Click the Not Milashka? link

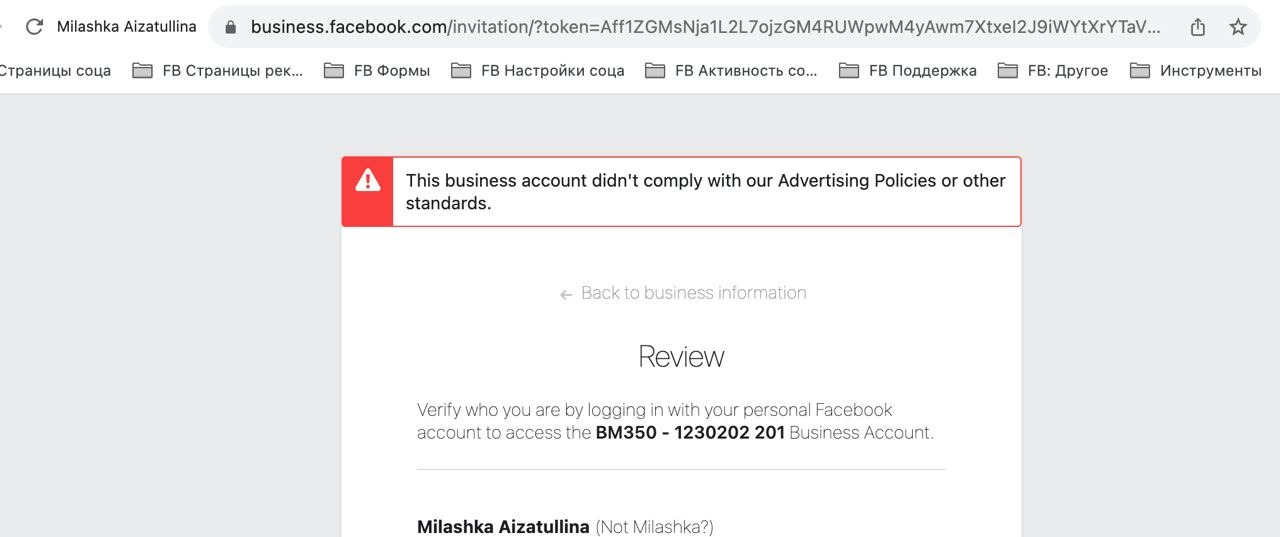coord(654,527)
